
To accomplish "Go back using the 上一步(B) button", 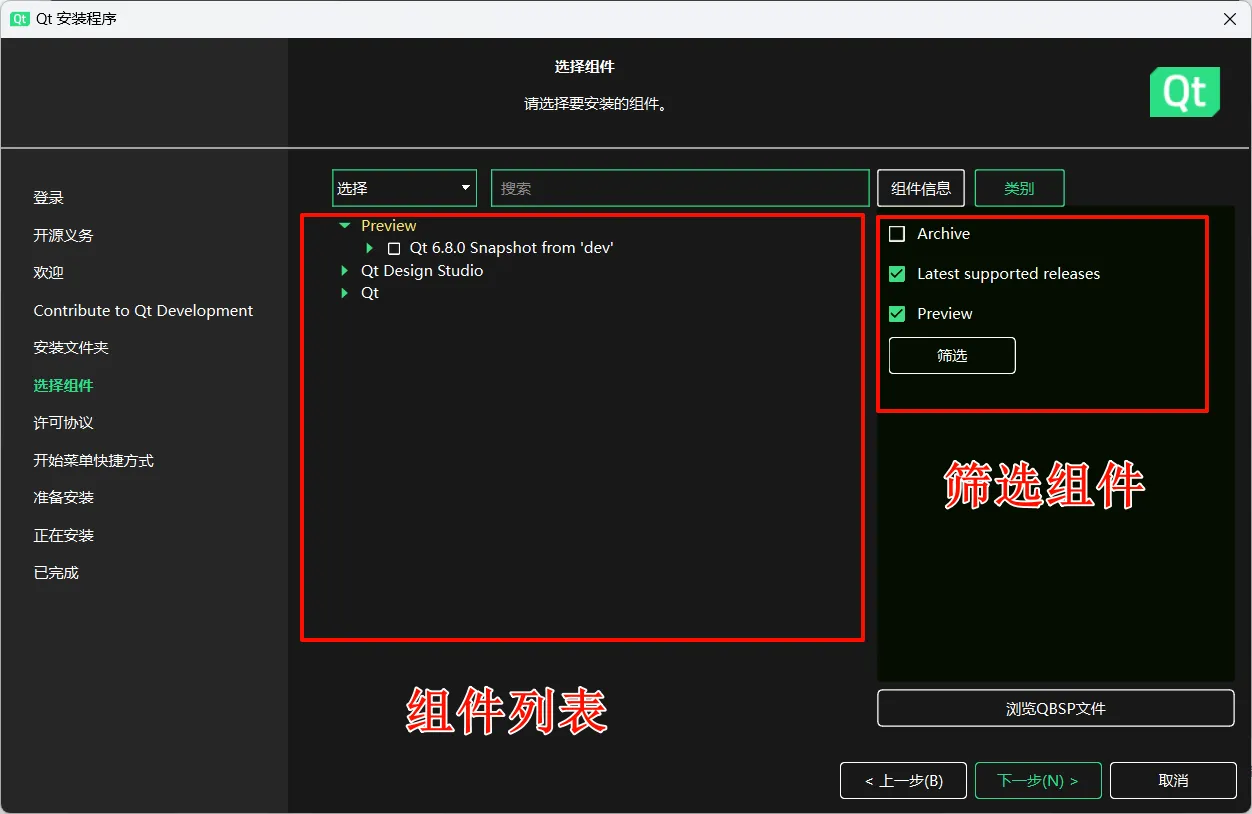I will coord(903,780).
